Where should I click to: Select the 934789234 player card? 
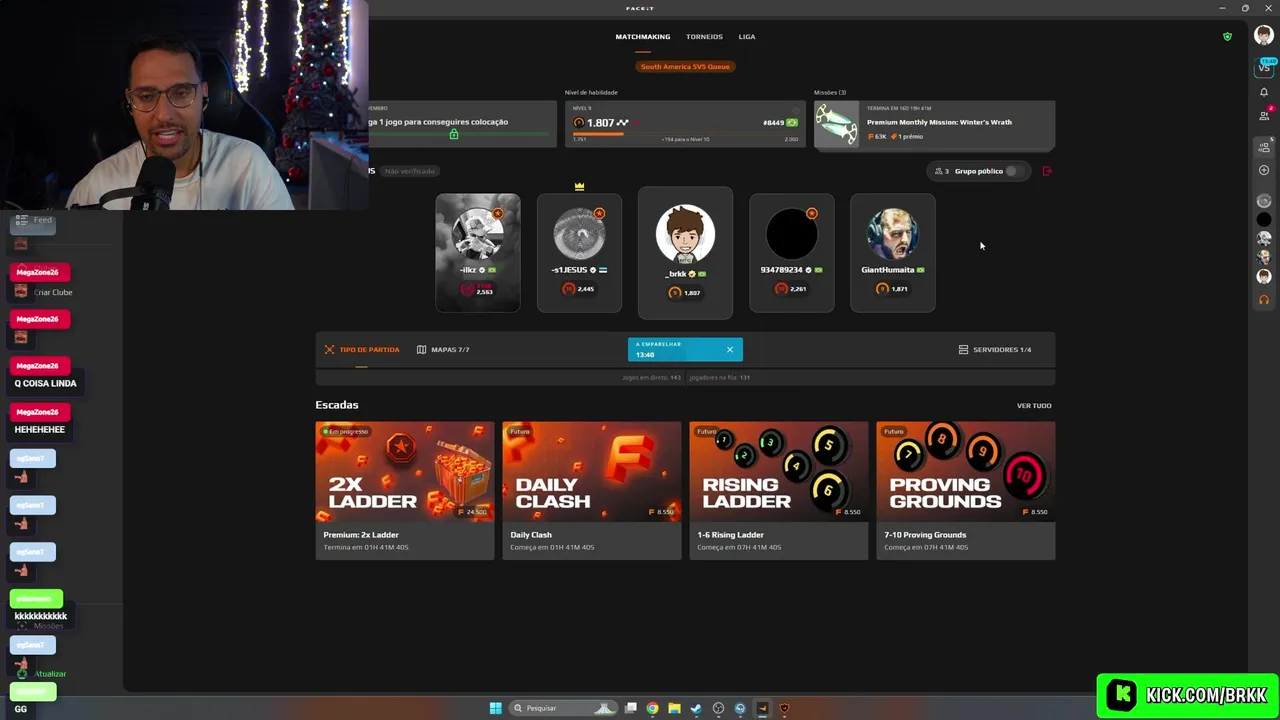792,253
